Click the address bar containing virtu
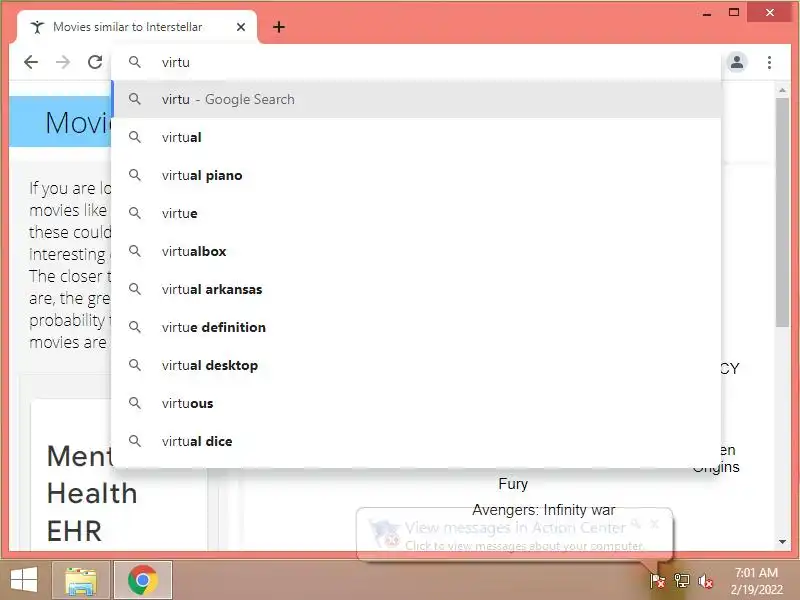 click(x=416, y=62)
